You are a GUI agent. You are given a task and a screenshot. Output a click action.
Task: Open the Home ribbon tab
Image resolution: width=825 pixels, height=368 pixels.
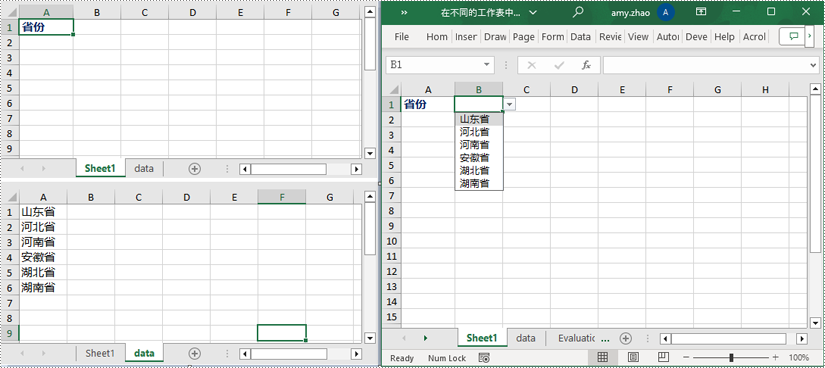tap(437, 37)
